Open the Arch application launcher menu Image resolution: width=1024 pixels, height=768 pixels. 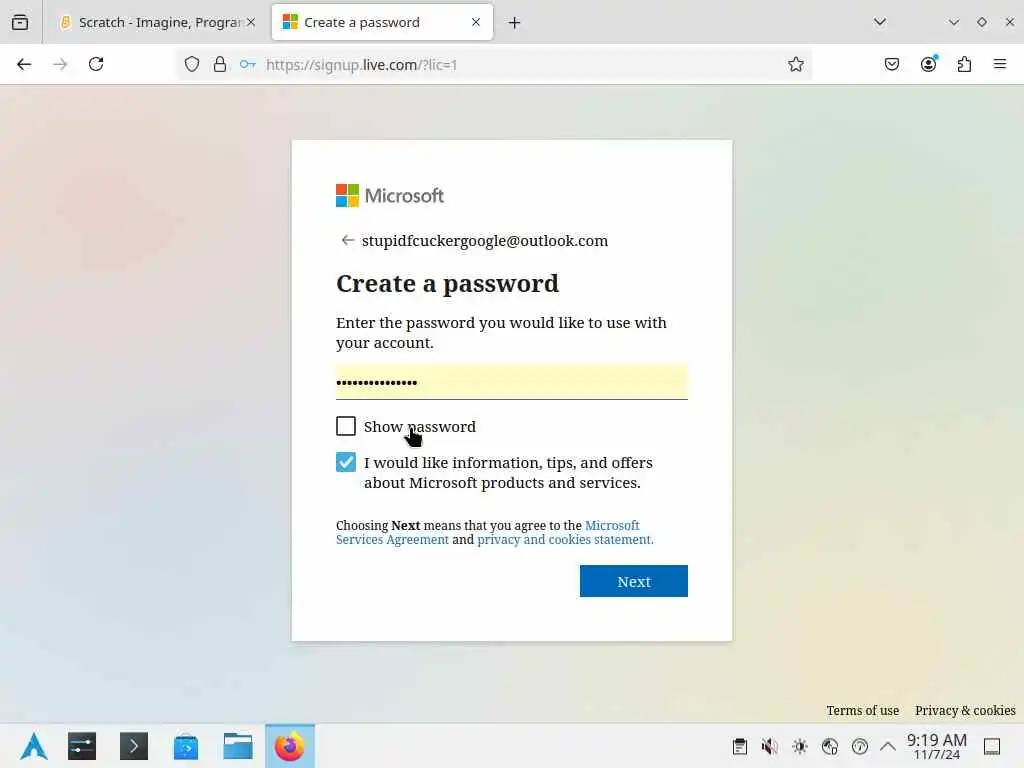tap(34, 746)
